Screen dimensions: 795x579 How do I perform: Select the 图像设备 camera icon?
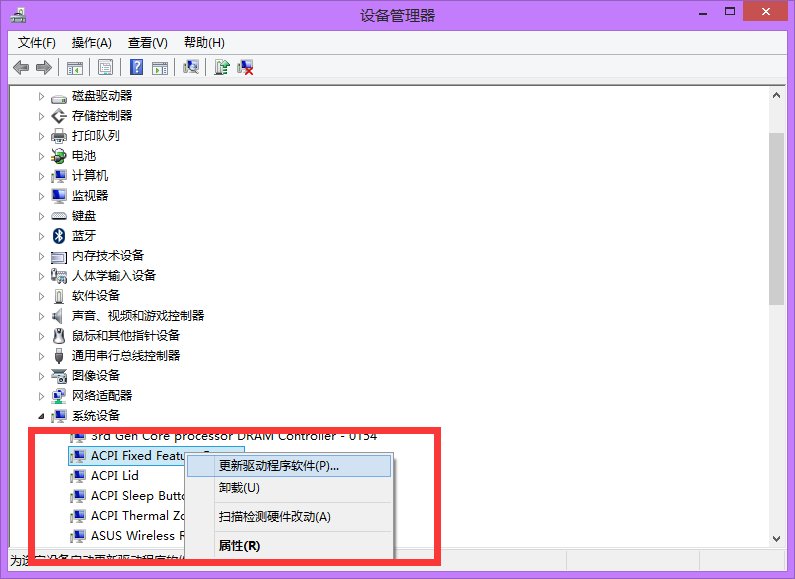(59, 376)
